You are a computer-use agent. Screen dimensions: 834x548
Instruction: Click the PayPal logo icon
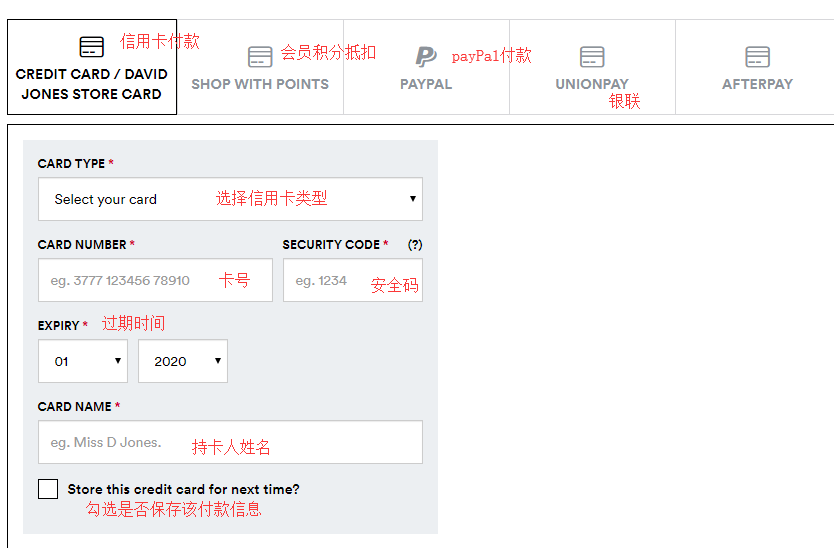point(426,56)
